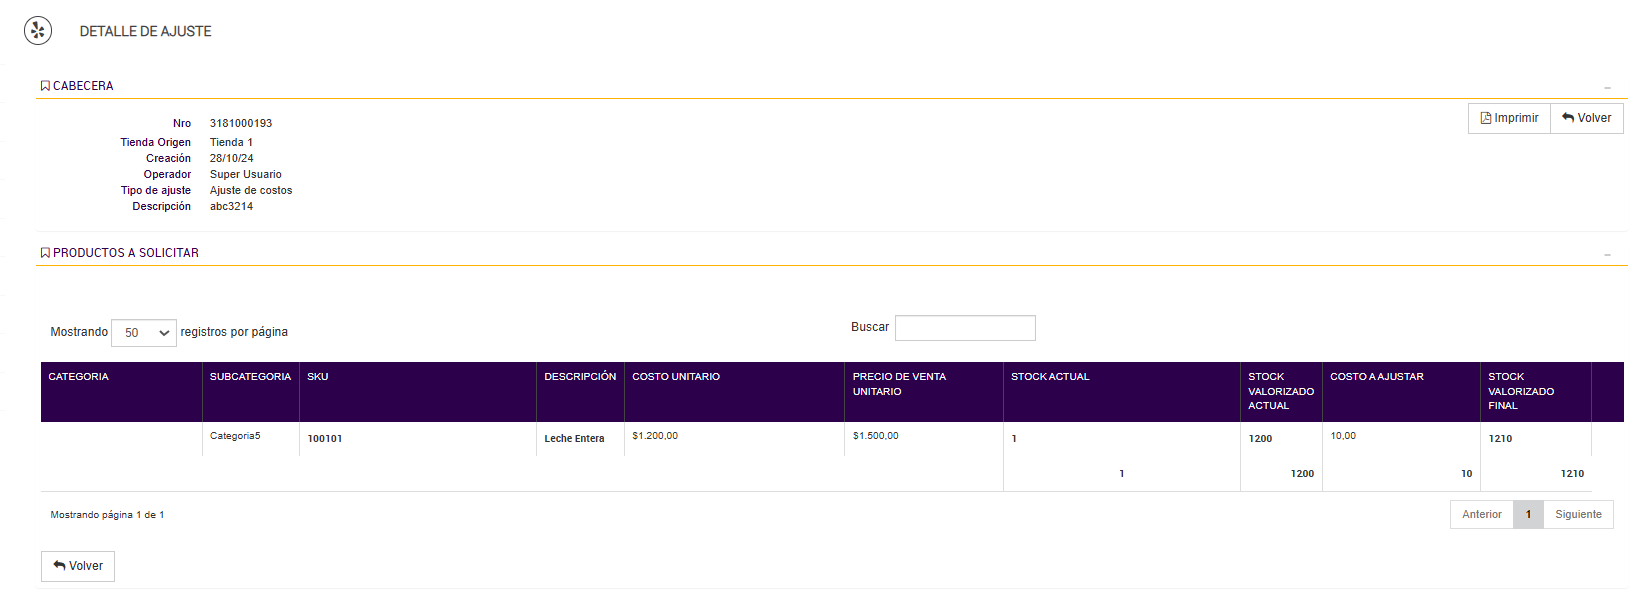The width and height of the screenshot is (1642, 592).
Task: Click the Anterior pagination button
Action: click(x=1482, y=515)
